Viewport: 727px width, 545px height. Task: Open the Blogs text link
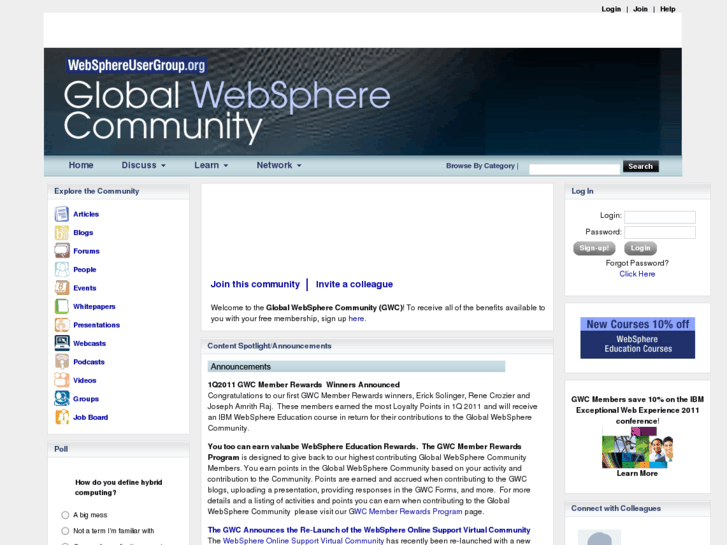click(x=83, y=233)
